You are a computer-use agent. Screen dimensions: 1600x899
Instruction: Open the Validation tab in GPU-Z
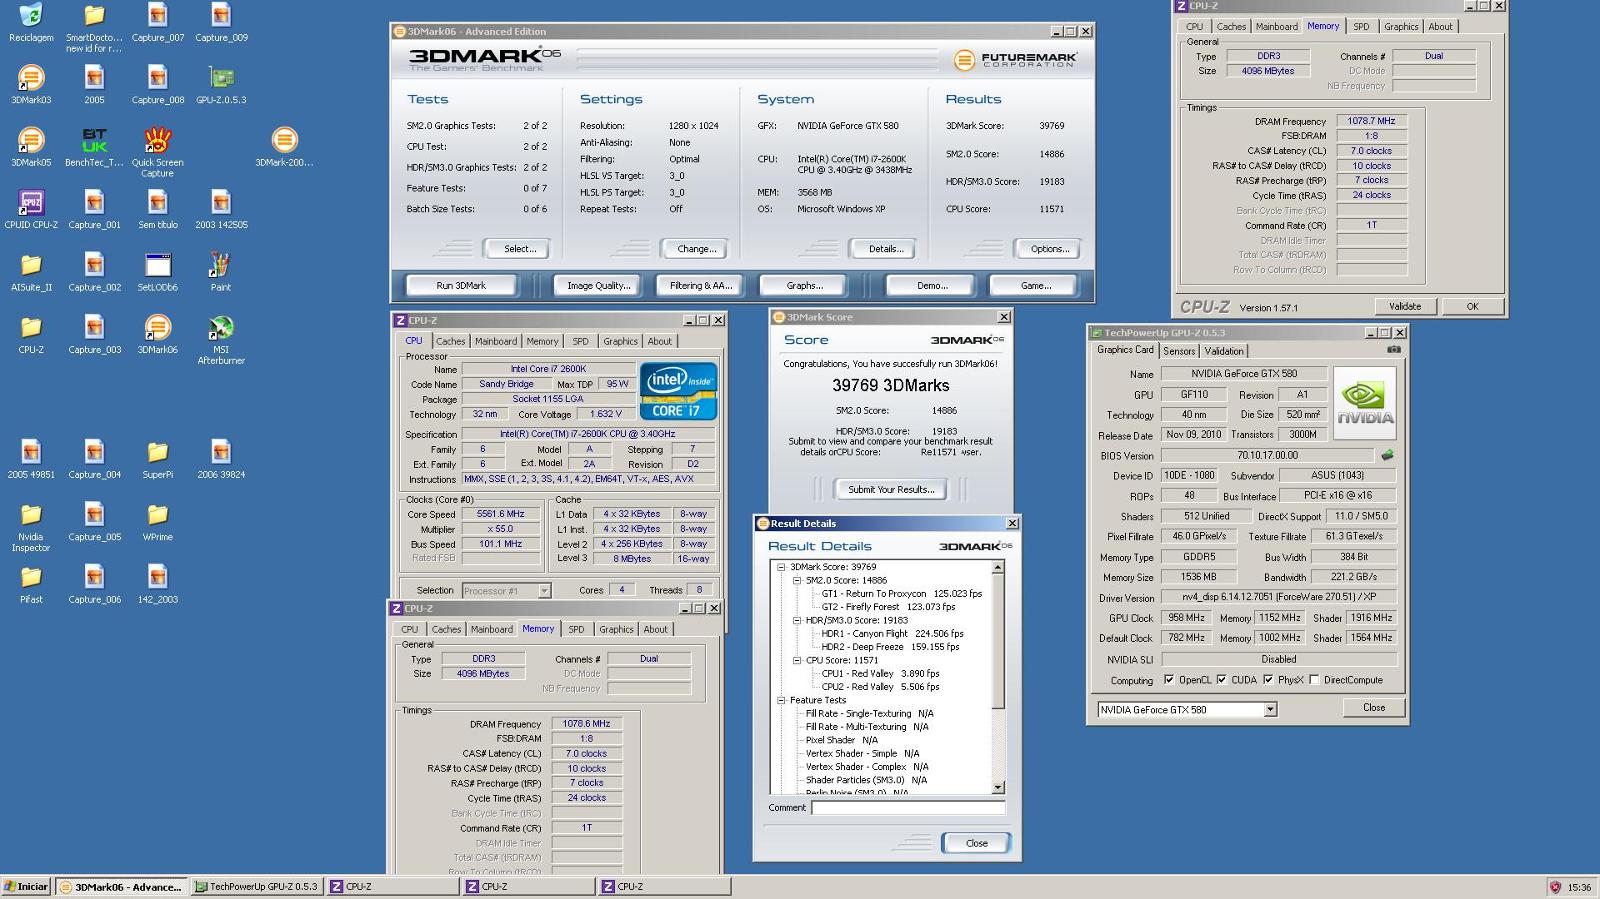(1224, 351)
